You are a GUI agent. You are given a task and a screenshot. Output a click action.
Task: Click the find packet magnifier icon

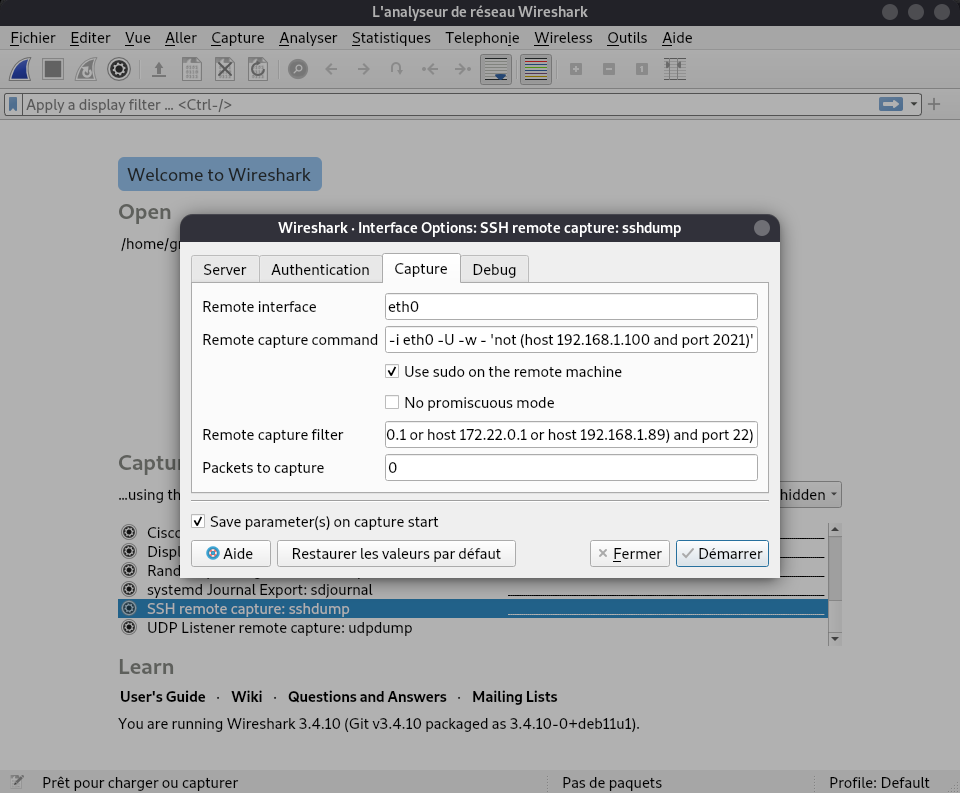297,69
